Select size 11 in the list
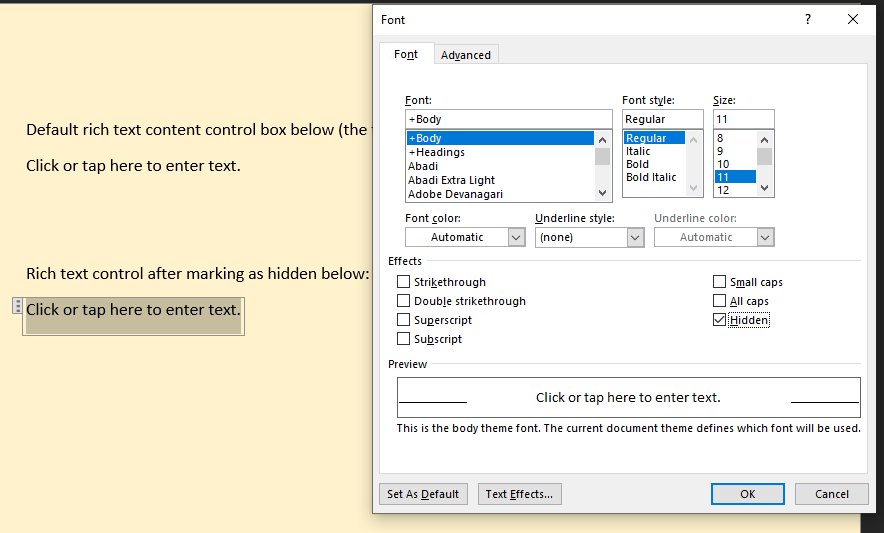Image resolution: width=884 pixels, height=533 pixels. point(735,177)
